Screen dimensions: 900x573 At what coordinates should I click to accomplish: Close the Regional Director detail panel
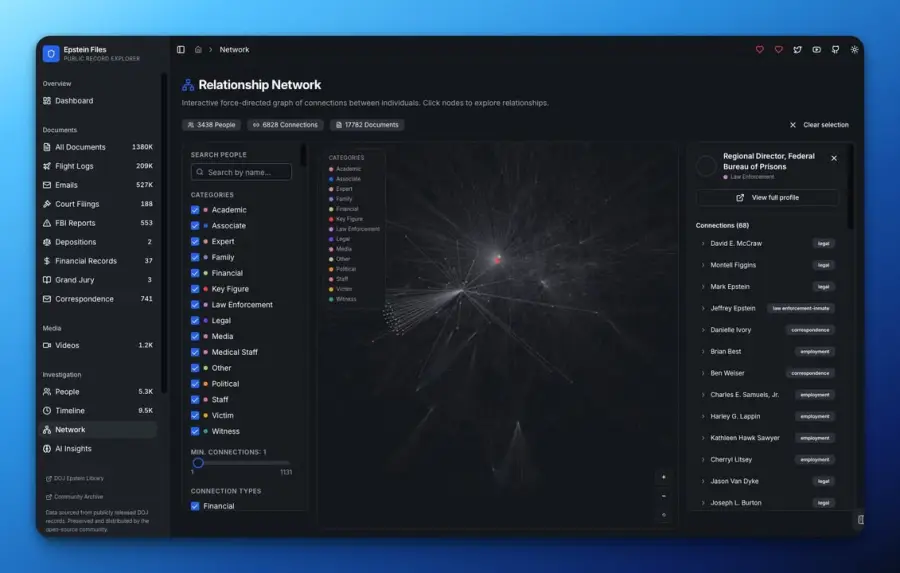pyautogui.click(x=834, y=158)
